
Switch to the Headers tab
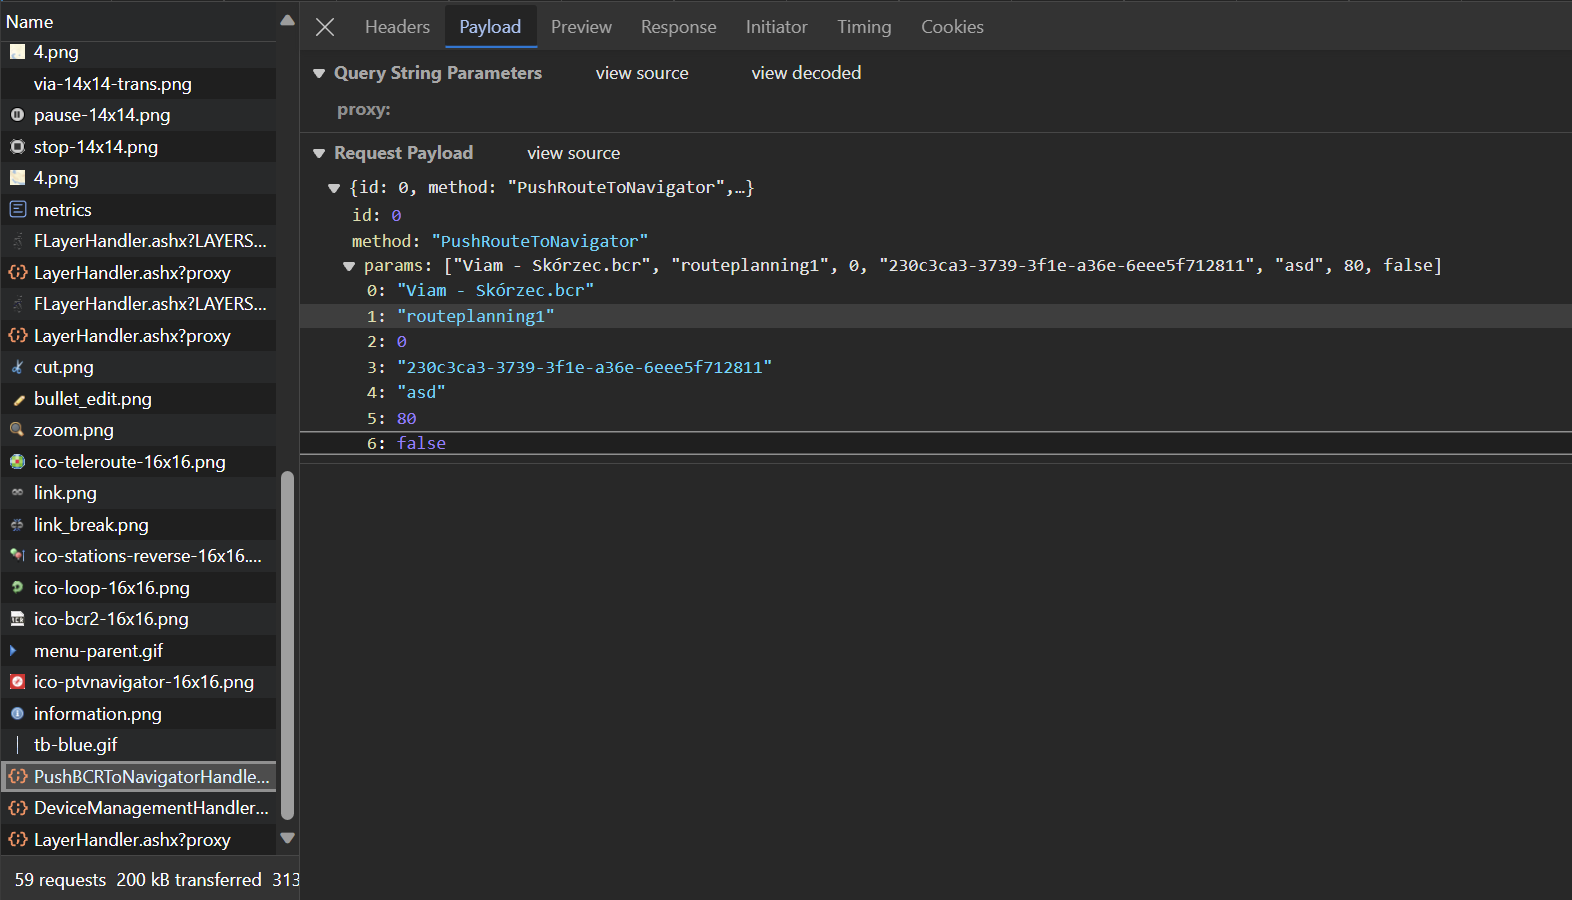tap(397, 27)
